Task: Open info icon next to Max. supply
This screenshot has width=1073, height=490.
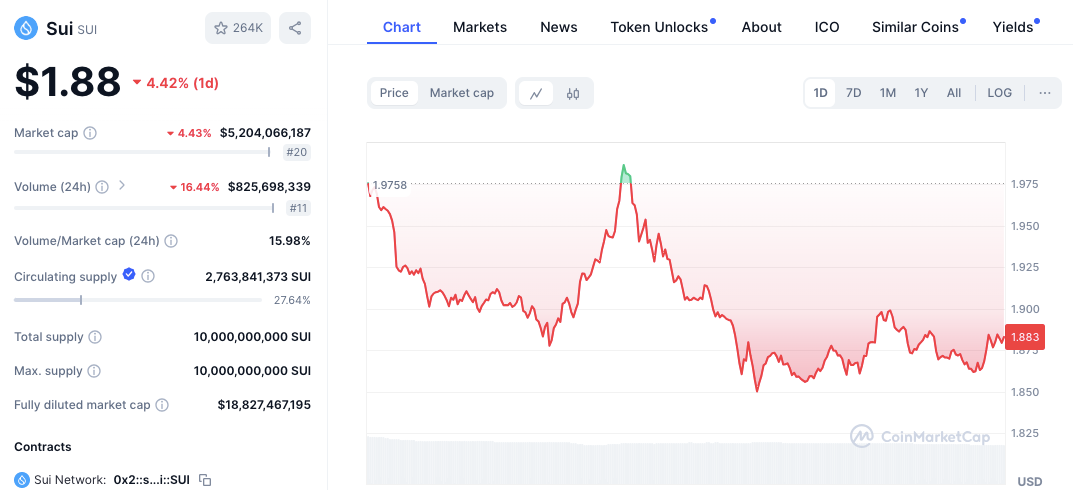Action: [x=94, y=371]
